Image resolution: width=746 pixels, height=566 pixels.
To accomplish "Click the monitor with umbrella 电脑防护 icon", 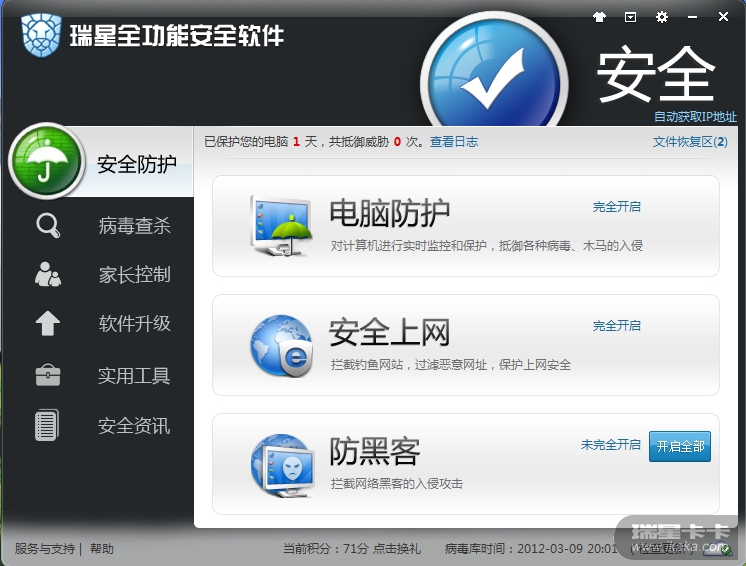I will 281,226.
